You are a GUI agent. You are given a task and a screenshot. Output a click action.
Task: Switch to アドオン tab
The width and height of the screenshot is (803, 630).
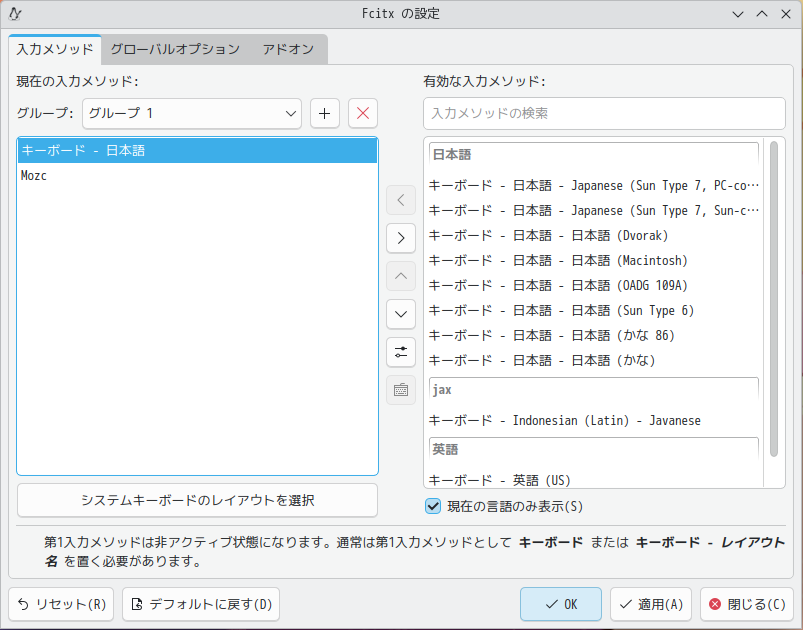(x=288, y=49)
